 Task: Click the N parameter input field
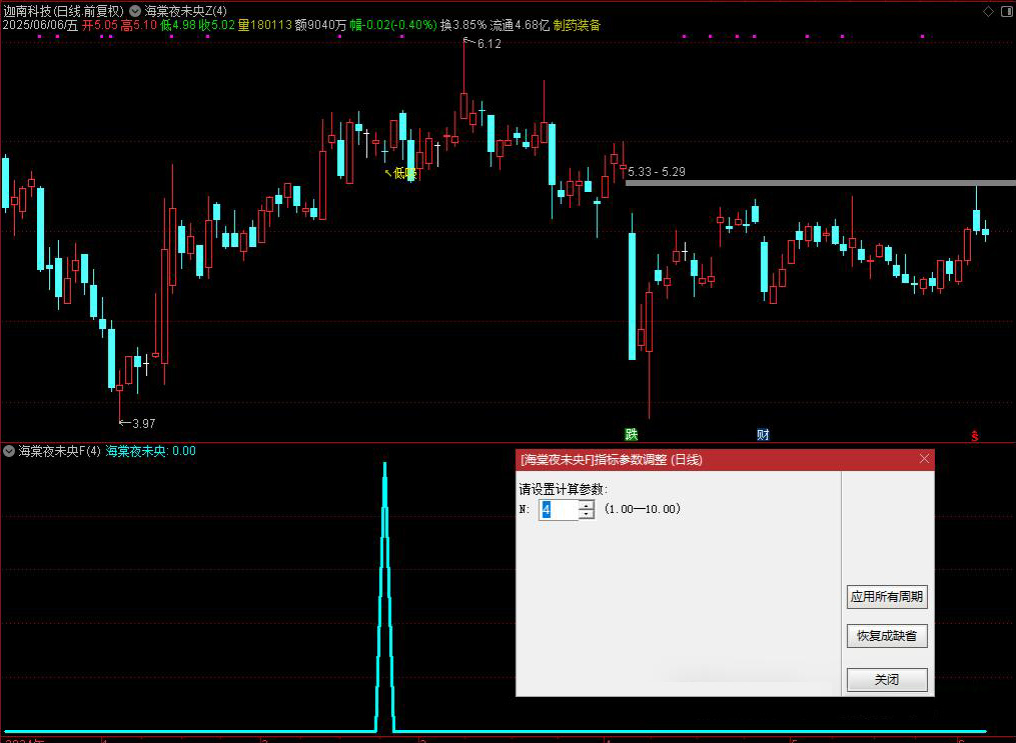coord(558,510)
